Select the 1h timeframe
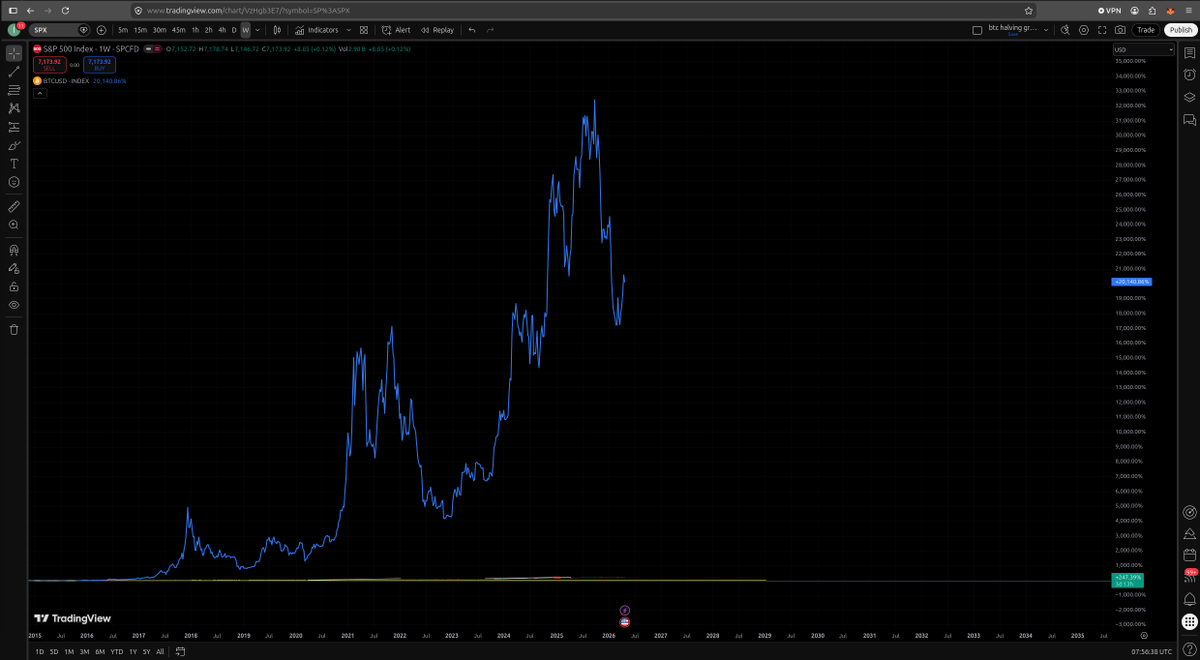The height and width of the screenshot is (660, 1200). pyautogui.click(x=195, y=30)
